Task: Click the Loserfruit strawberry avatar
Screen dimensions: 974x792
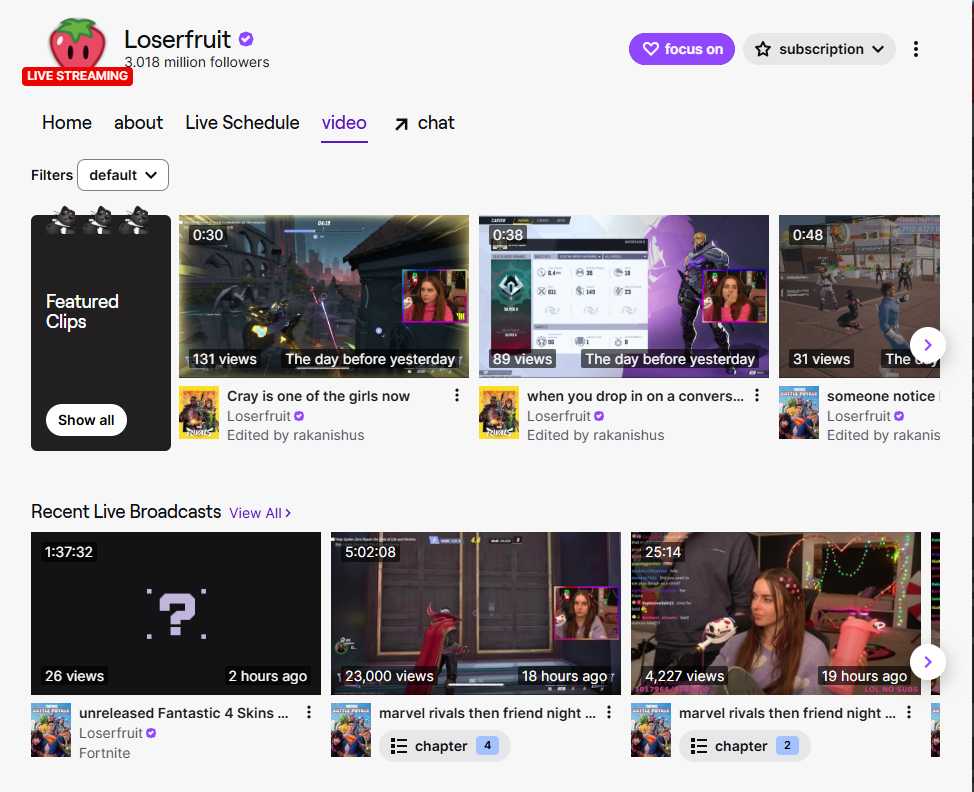Action: (77, 43)
